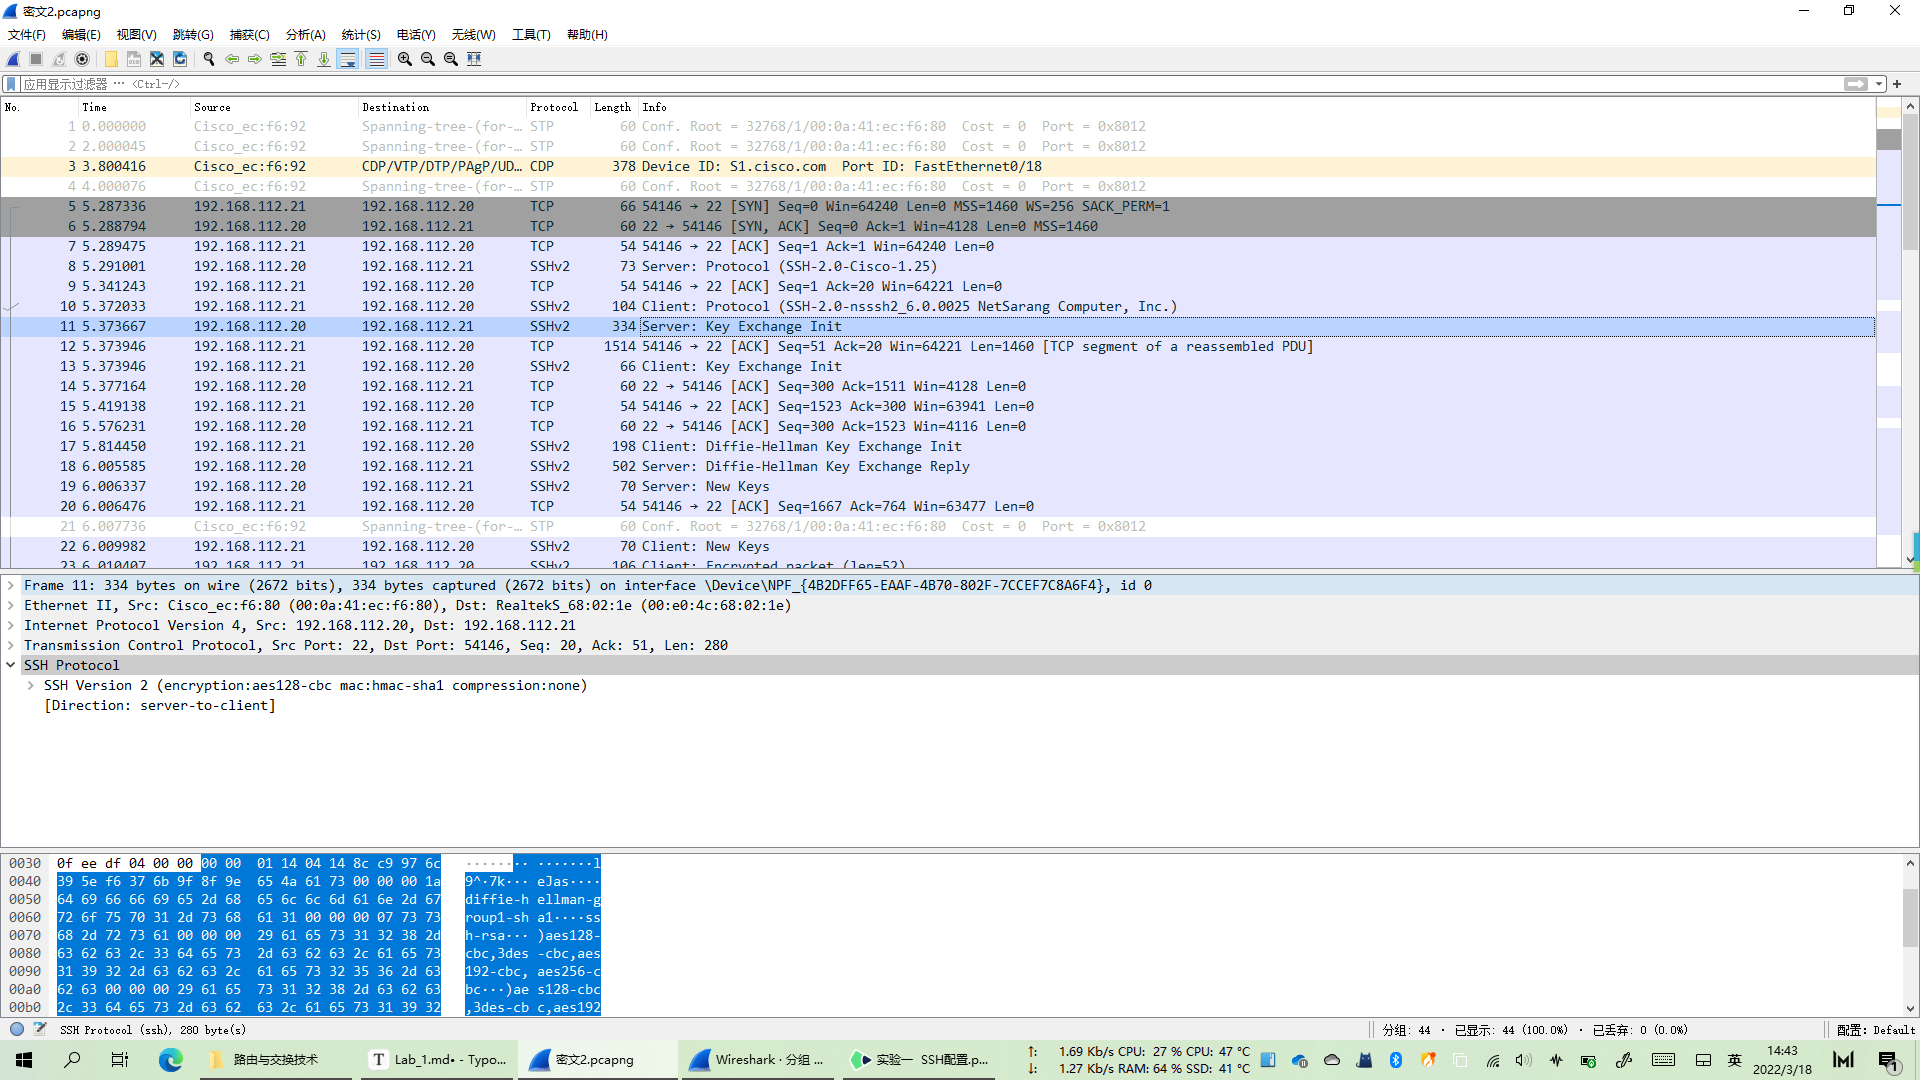1920x1080 pixels.
Task: Toggle auto-scroll during live capture
Action: (x=348, y=59)
